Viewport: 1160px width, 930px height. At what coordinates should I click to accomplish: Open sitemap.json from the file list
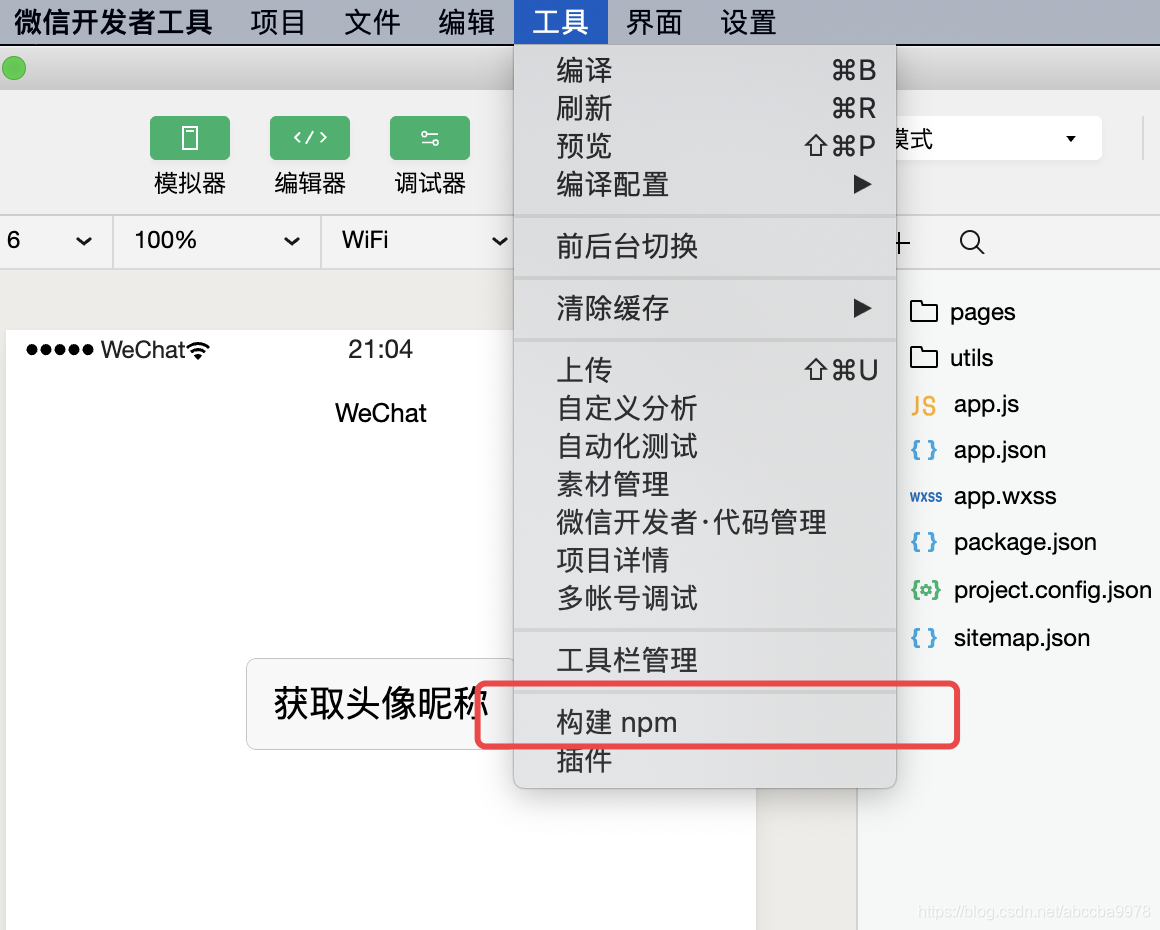(x=1020, y=637)
